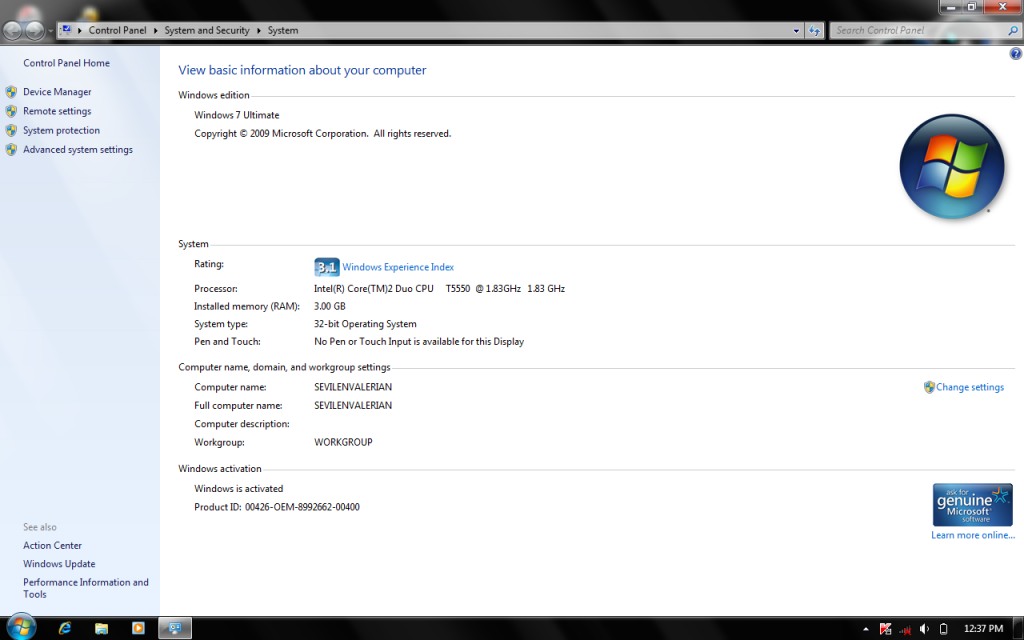Open Device Manager link

coord(57,92)
